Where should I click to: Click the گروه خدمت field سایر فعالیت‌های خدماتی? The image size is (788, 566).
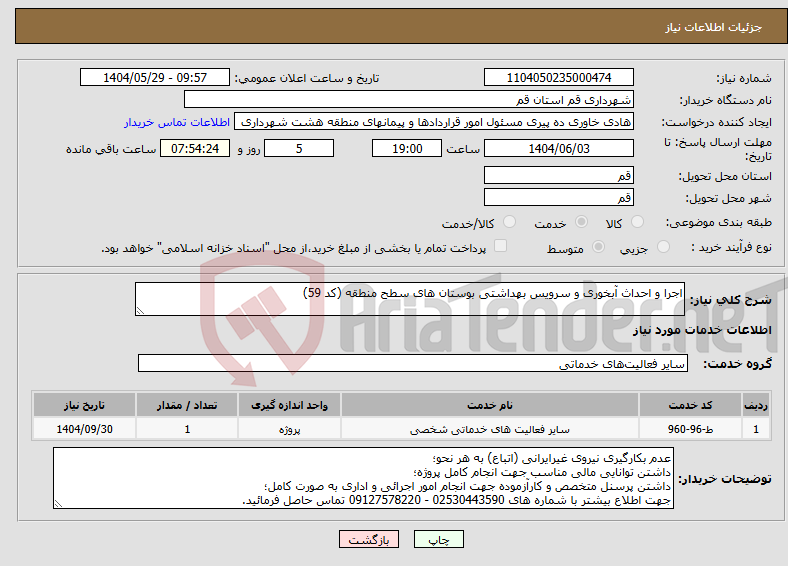point(413,363)
